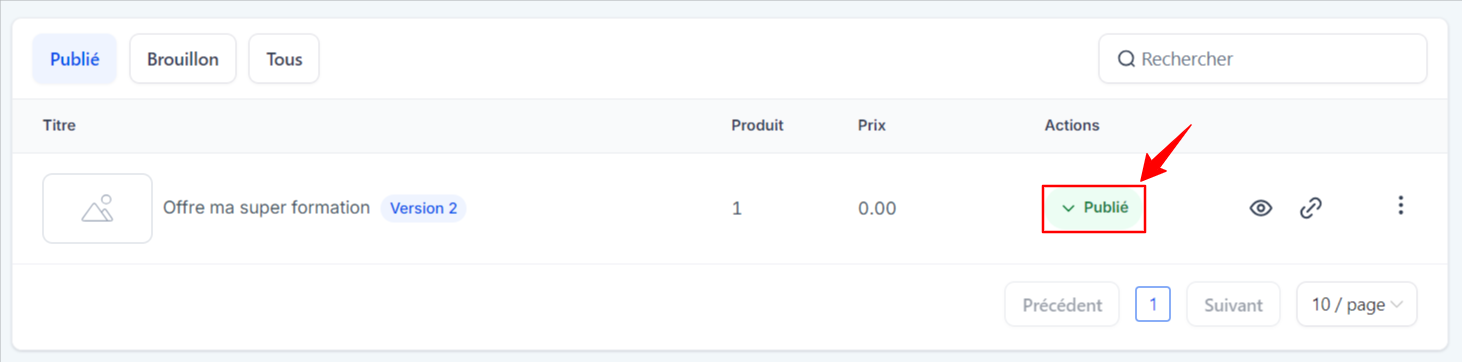Image resolution: width=1462 pixels, height=362 pixels.
Task: Go to the Suivant page
Action: (1233, 304)
